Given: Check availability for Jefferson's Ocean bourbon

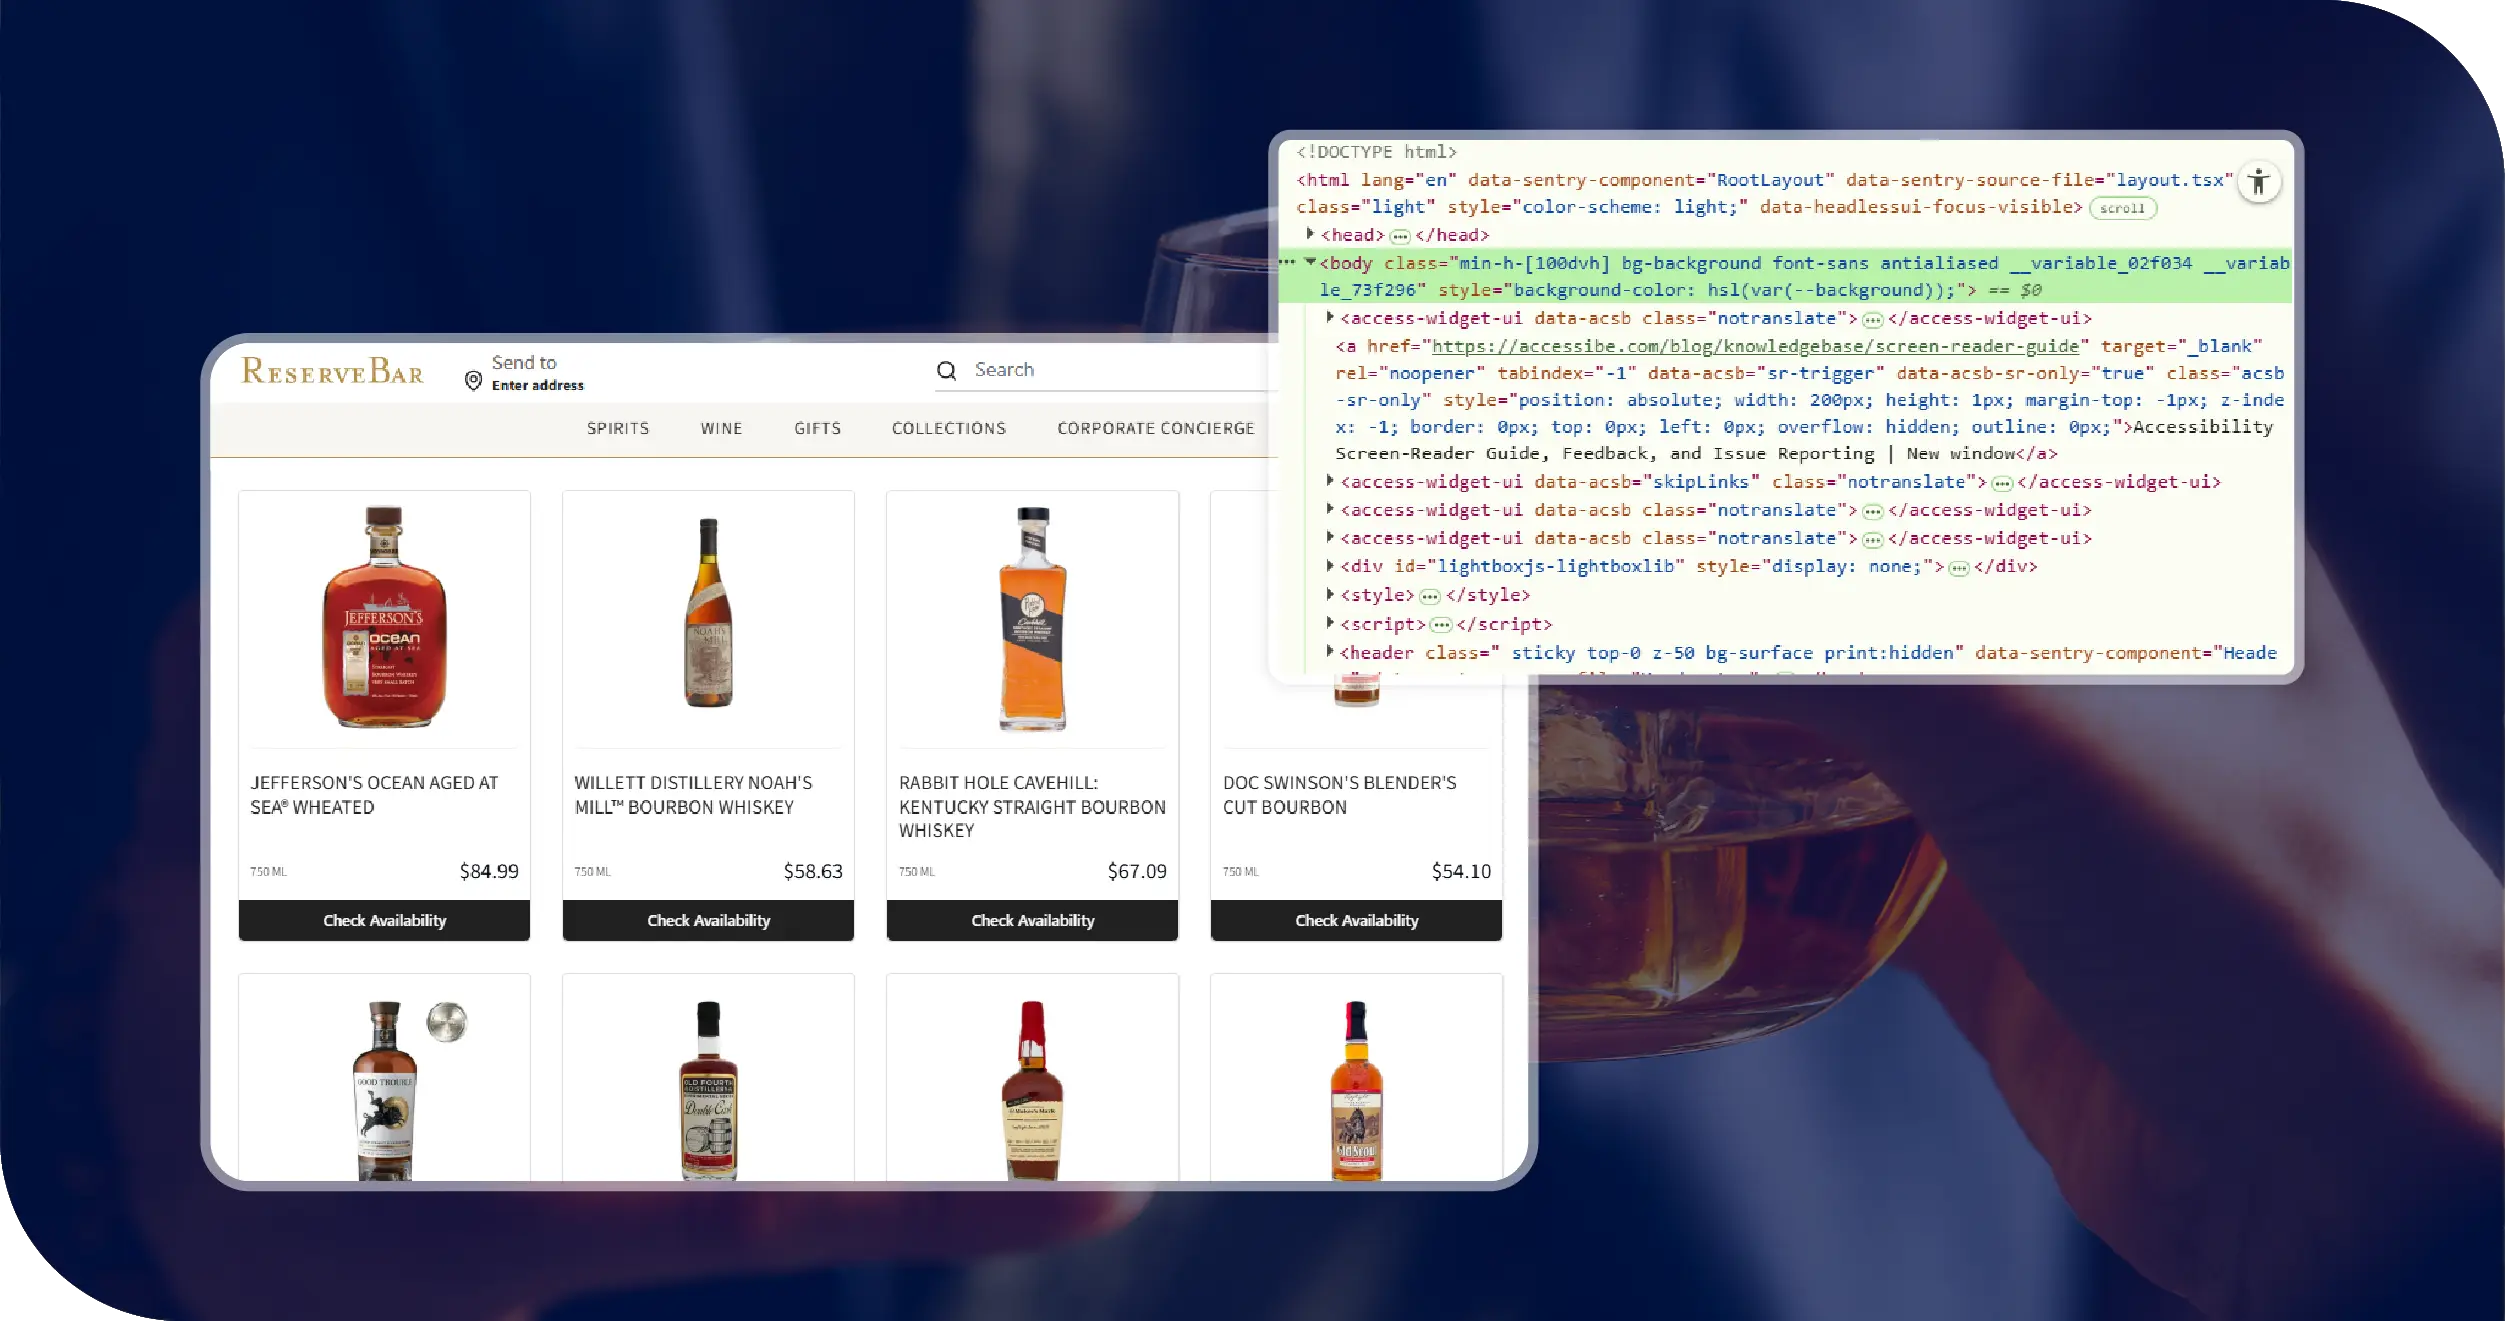Looking at the screenshot, I should pyautogui.click(x=384, y=920).
